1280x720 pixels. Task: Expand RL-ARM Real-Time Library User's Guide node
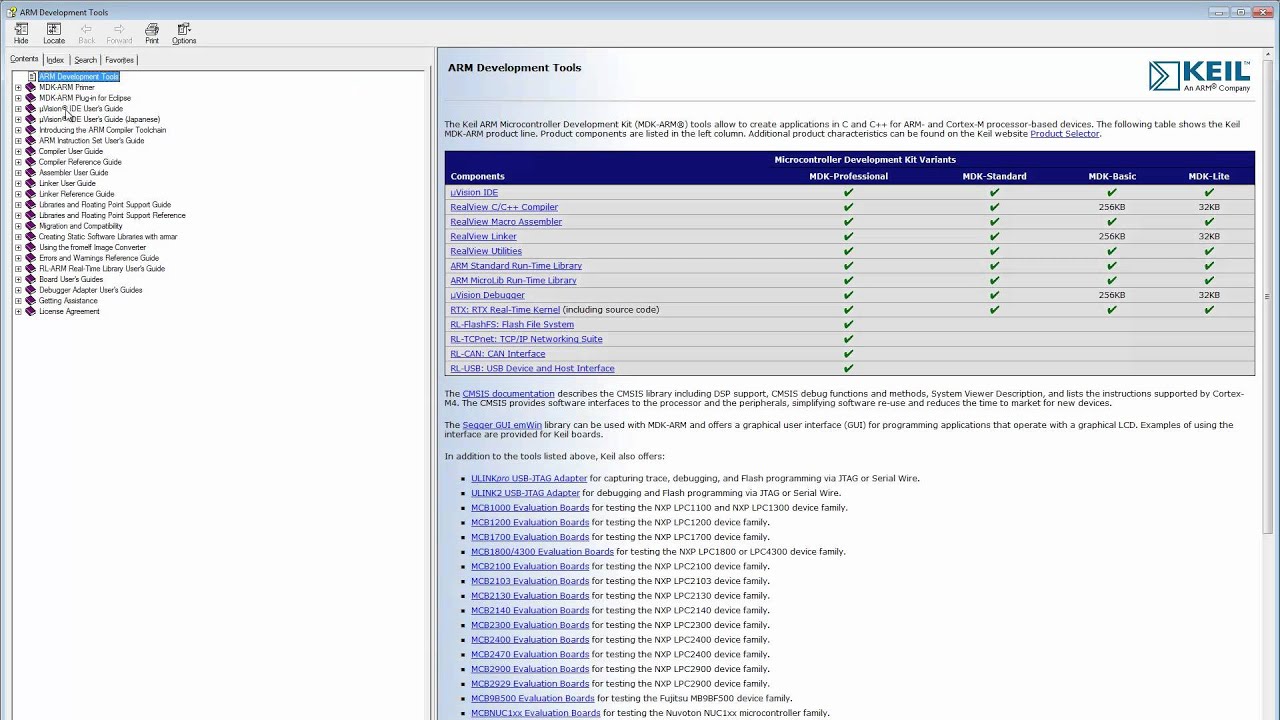click(18, 268)
